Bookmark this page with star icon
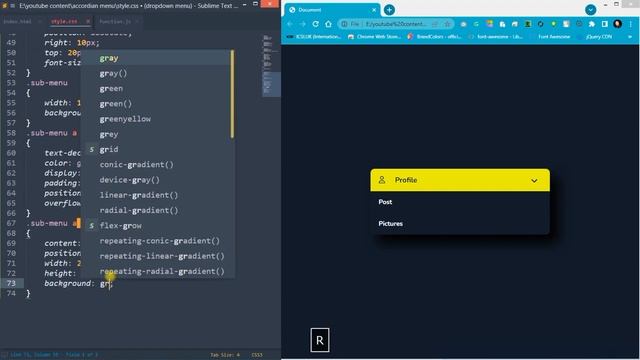The image size is (640, 360). [x=447, y=24]
